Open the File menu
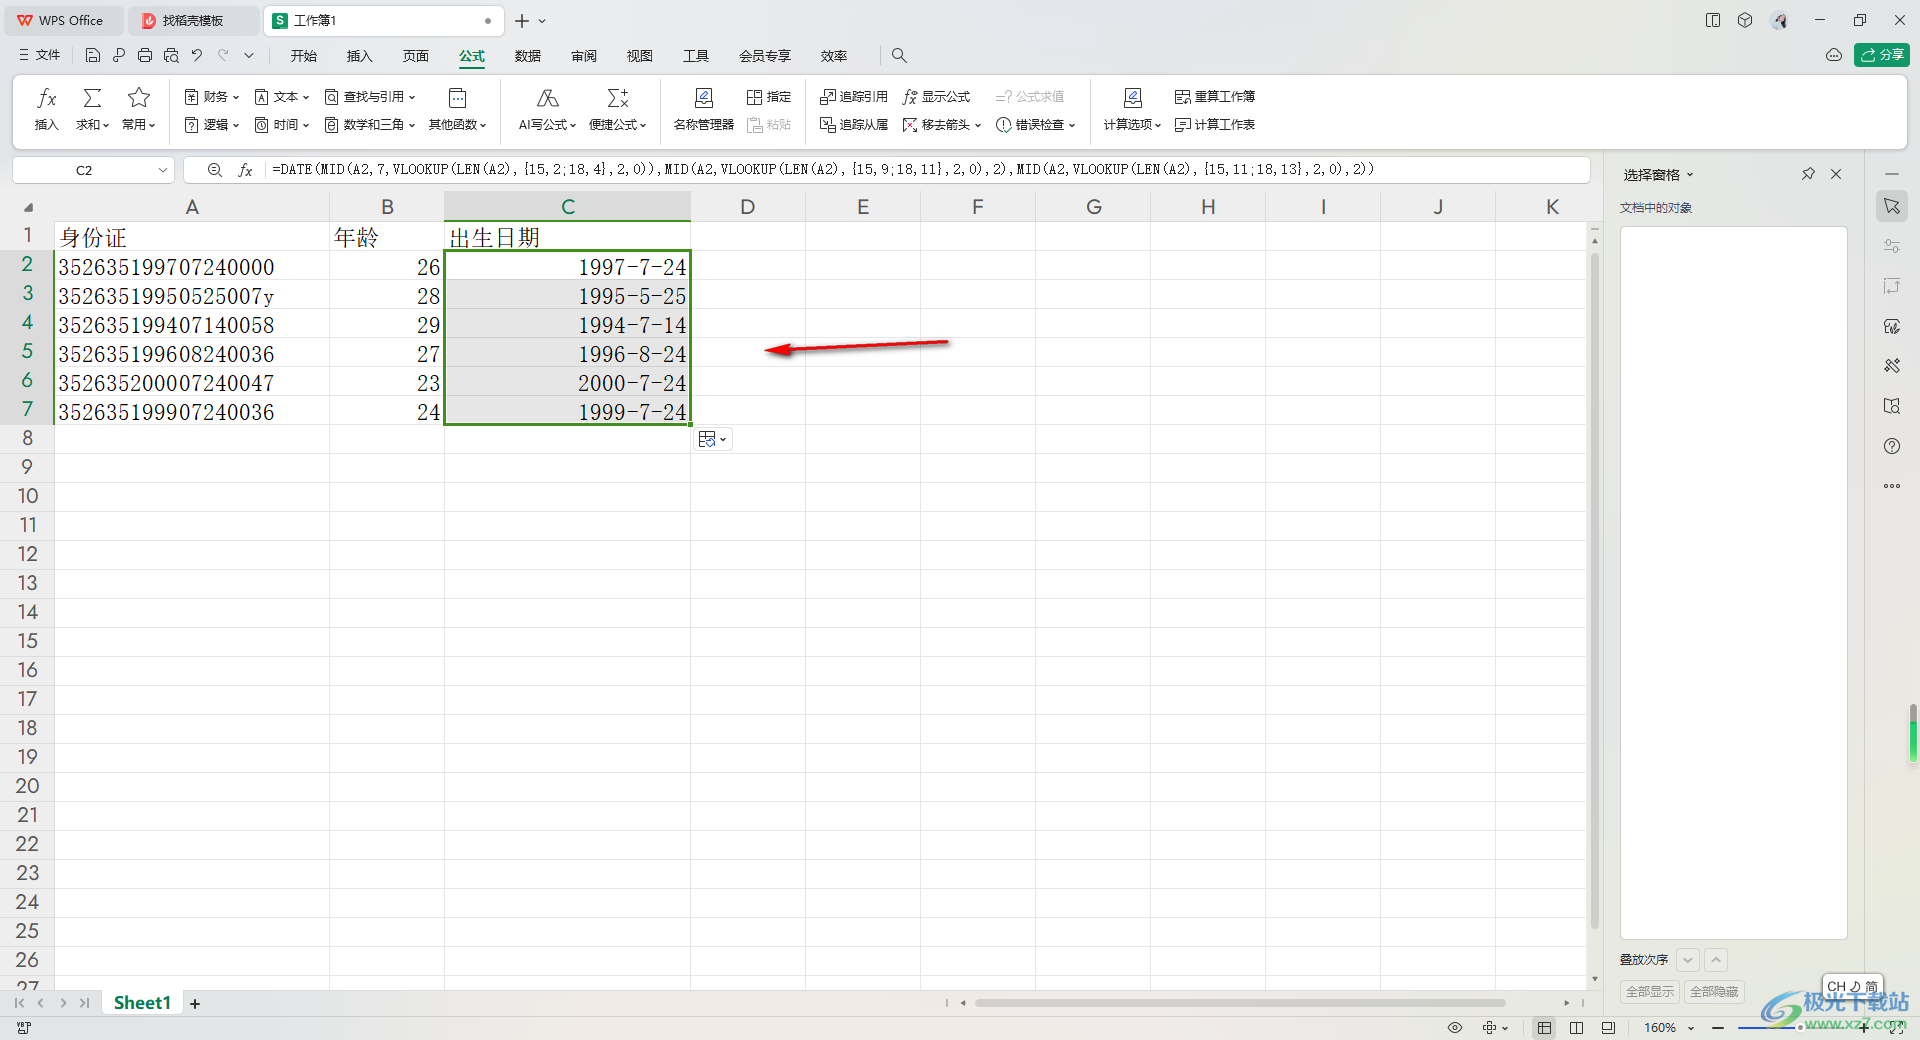Viewport: 1920px width, 1040px height. pos(40,56)
